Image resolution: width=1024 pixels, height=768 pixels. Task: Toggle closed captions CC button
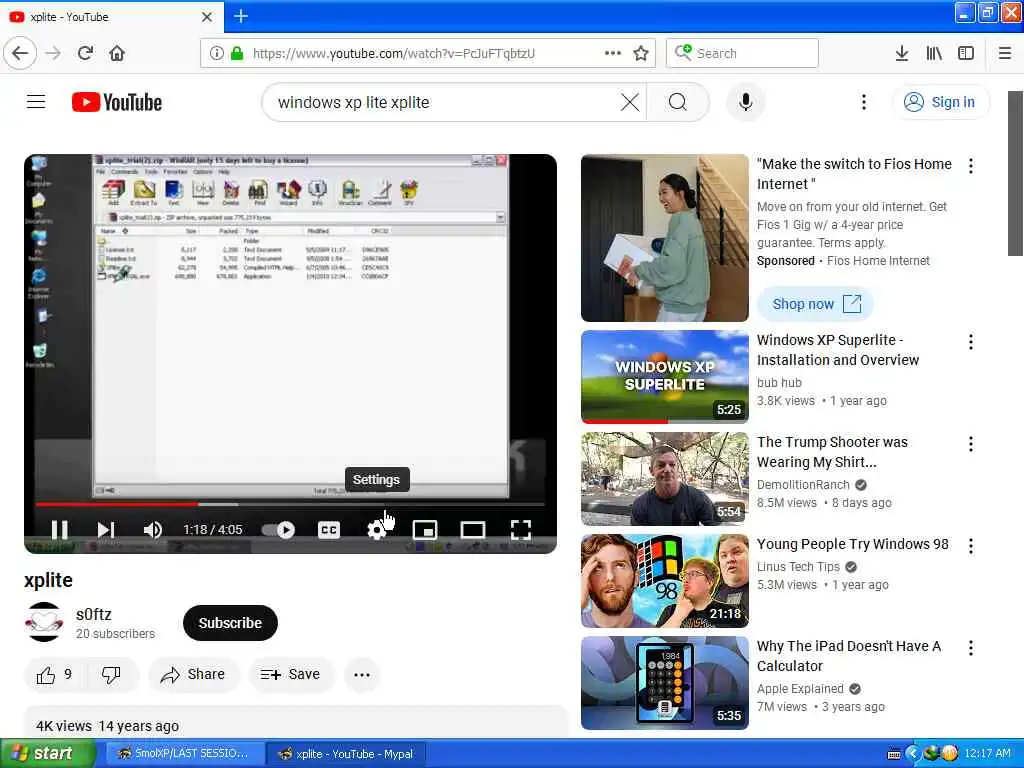[x=328, y=530]
